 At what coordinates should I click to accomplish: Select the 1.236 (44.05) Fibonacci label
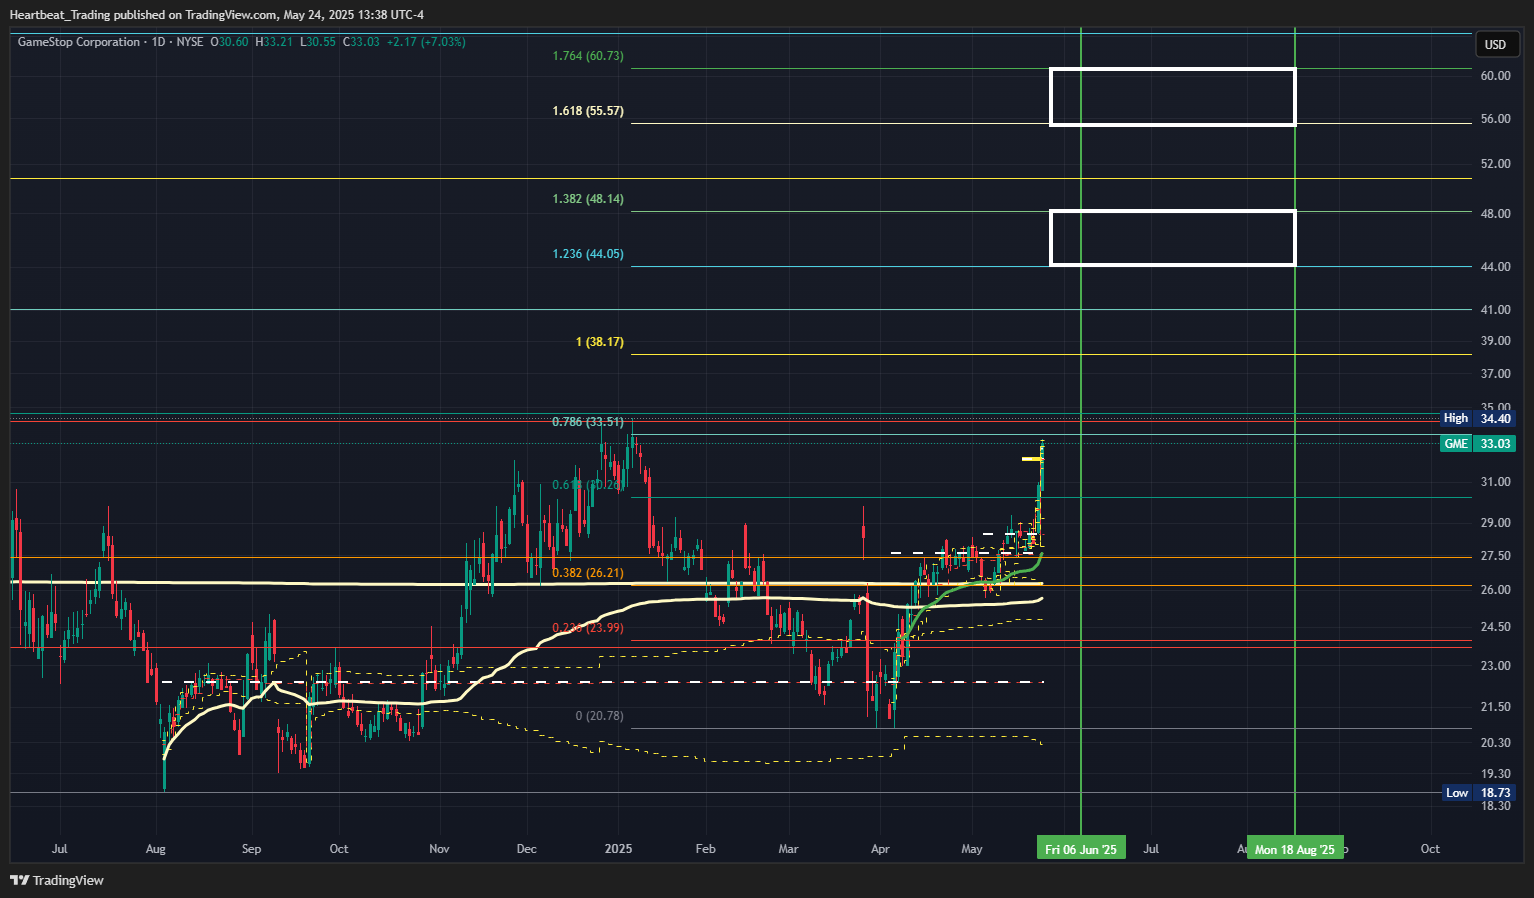click(588, 254)
